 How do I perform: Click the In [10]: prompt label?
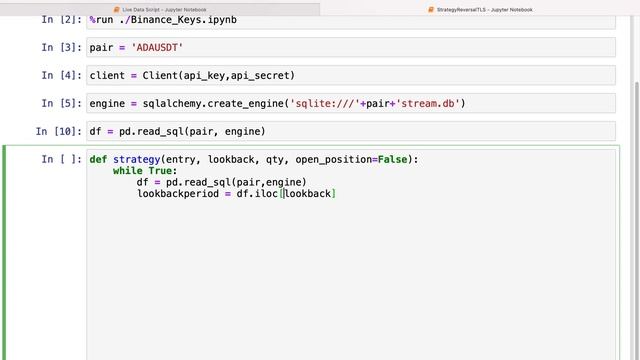[x=59, y=131]
